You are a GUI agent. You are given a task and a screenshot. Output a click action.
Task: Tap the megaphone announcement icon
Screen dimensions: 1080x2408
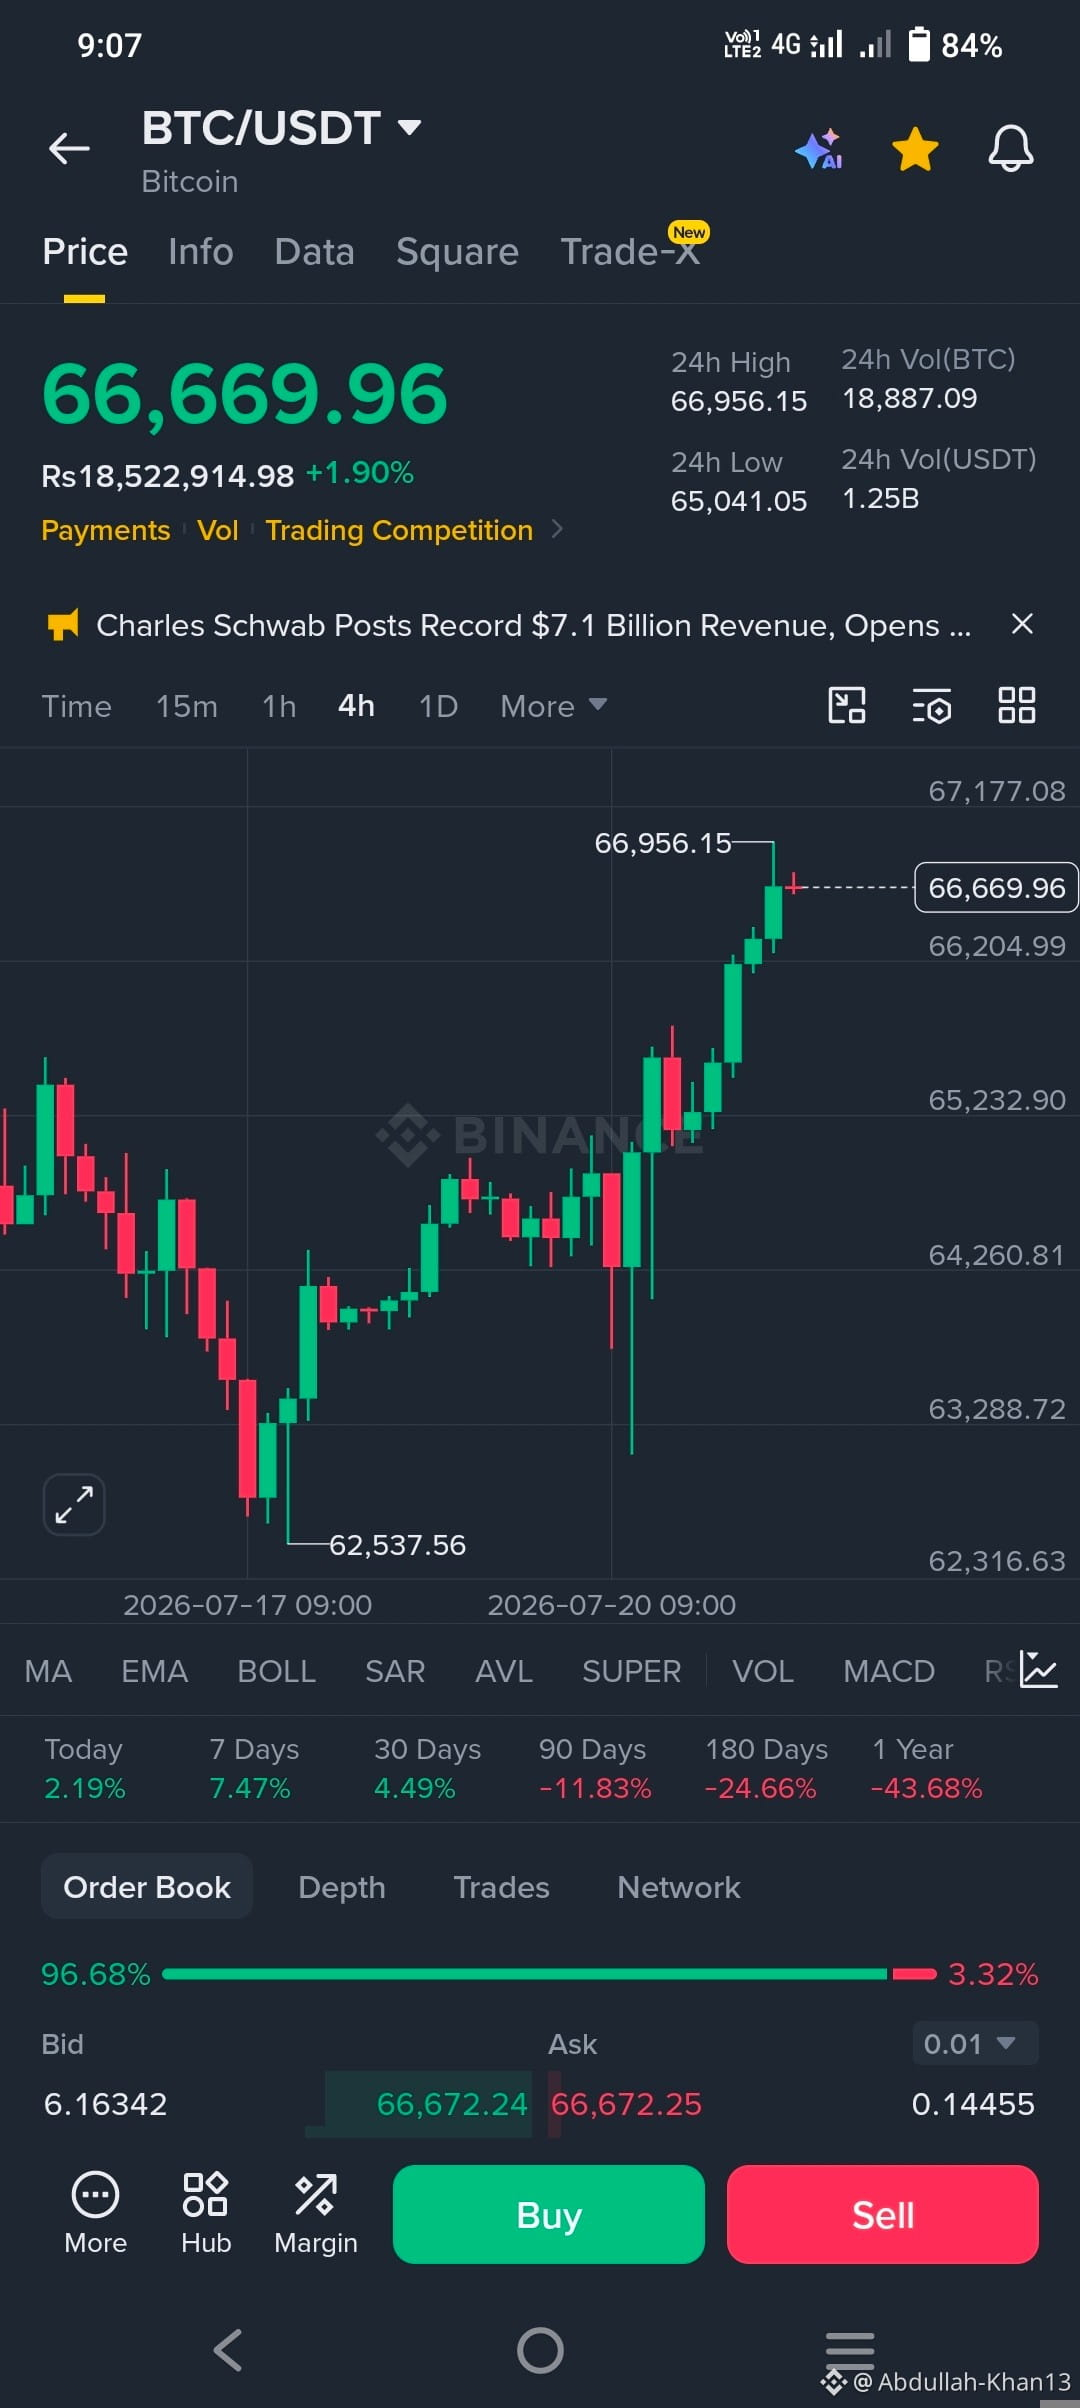pyautogui.click(x=63, y=625)
